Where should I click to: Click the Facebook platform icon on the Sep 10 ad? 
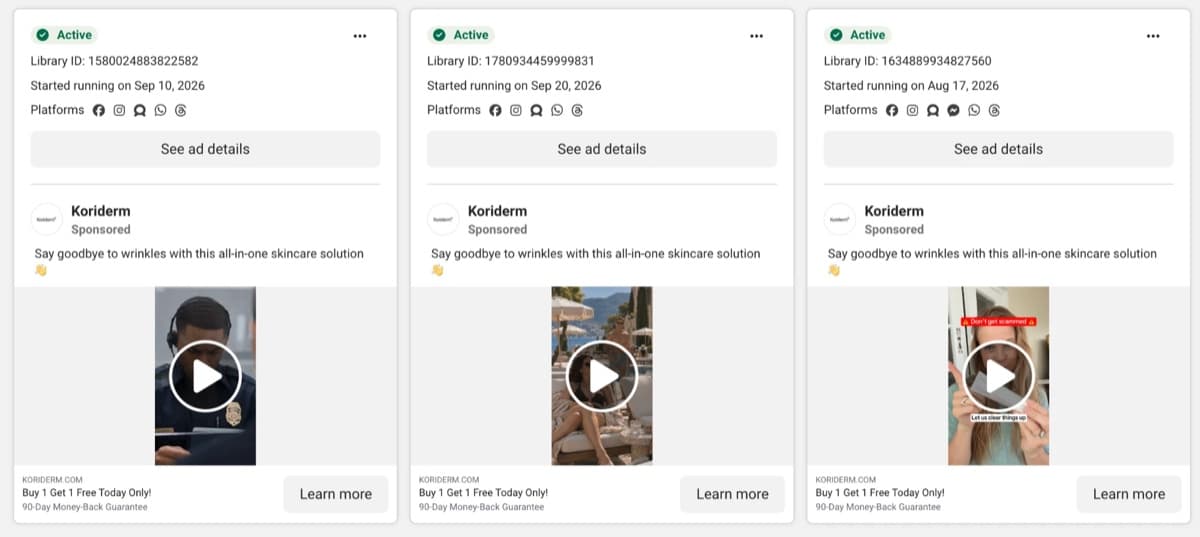(x=99, y=110)
